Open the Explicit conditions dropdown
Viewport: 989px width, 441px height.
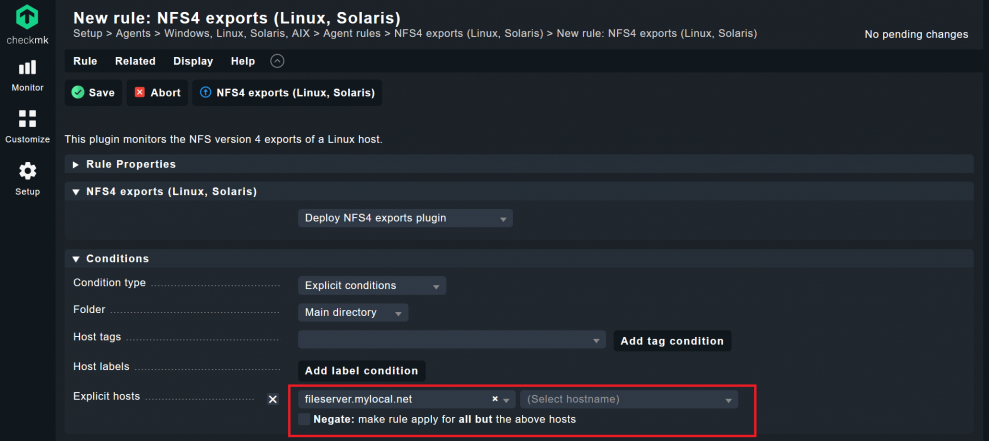[x=372, y=286]
